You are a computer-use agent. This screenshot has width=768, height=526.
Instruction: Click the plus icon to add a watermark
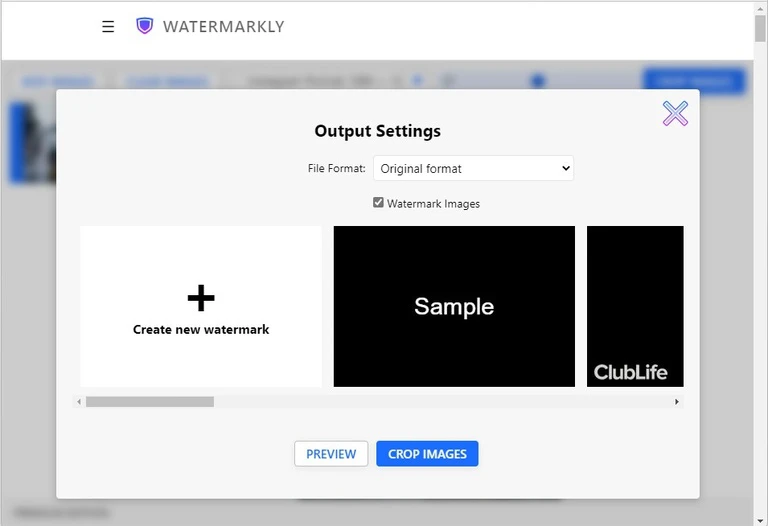201,298
